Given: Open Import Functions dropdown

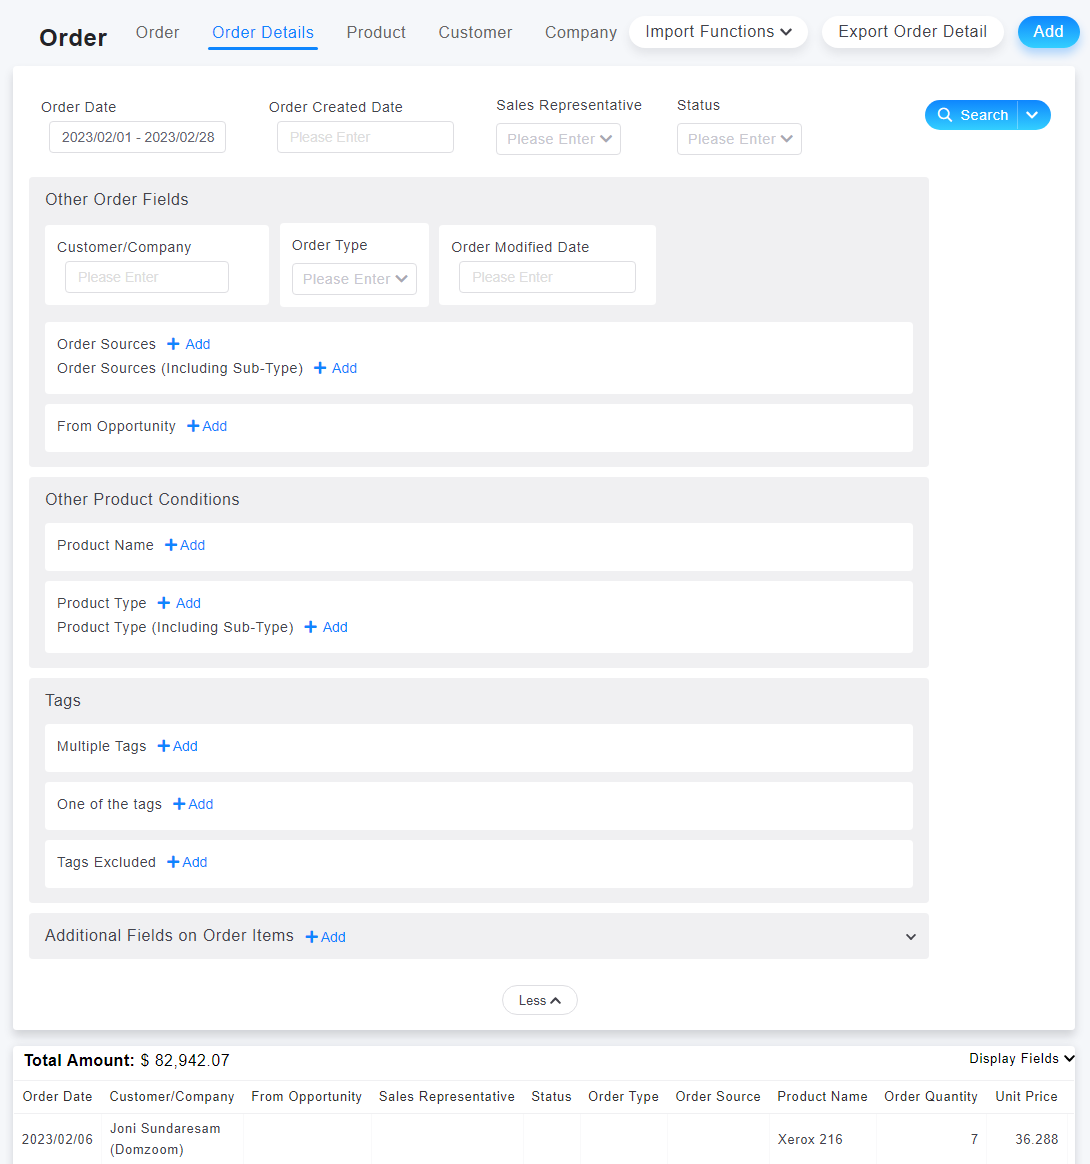Looking at the screenshot, I should click(718, 32).
